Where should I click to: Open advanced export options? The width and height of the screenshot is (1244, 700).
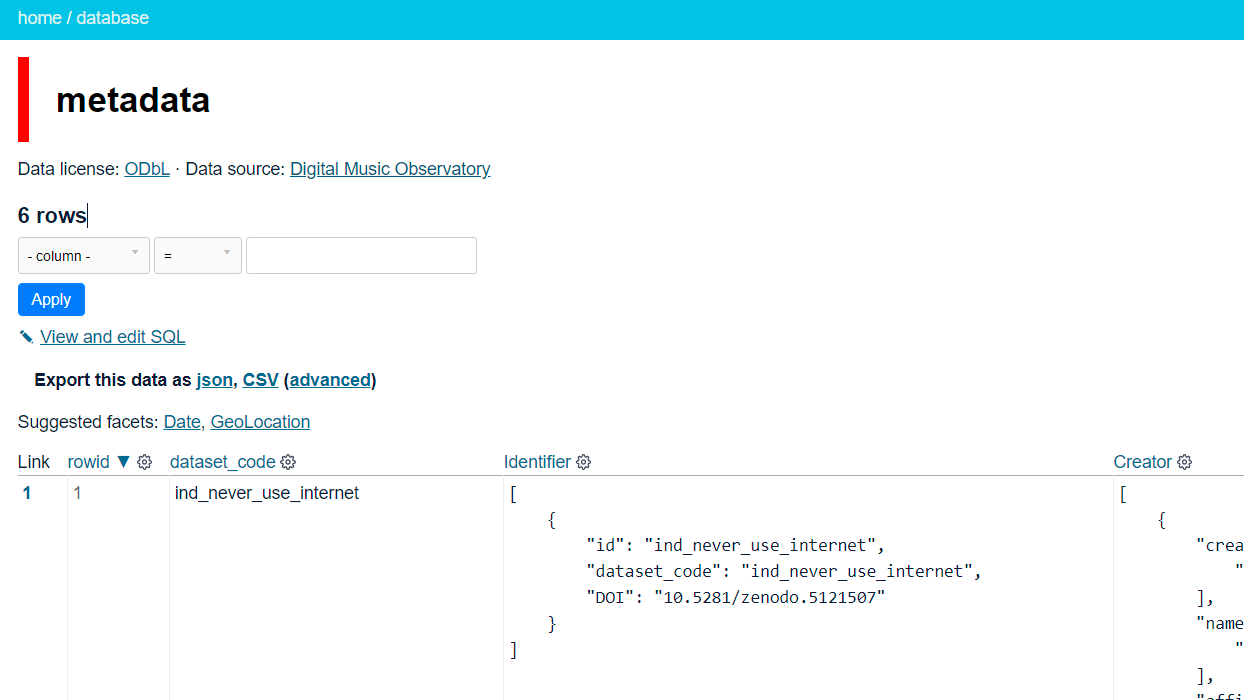point(330,380)
